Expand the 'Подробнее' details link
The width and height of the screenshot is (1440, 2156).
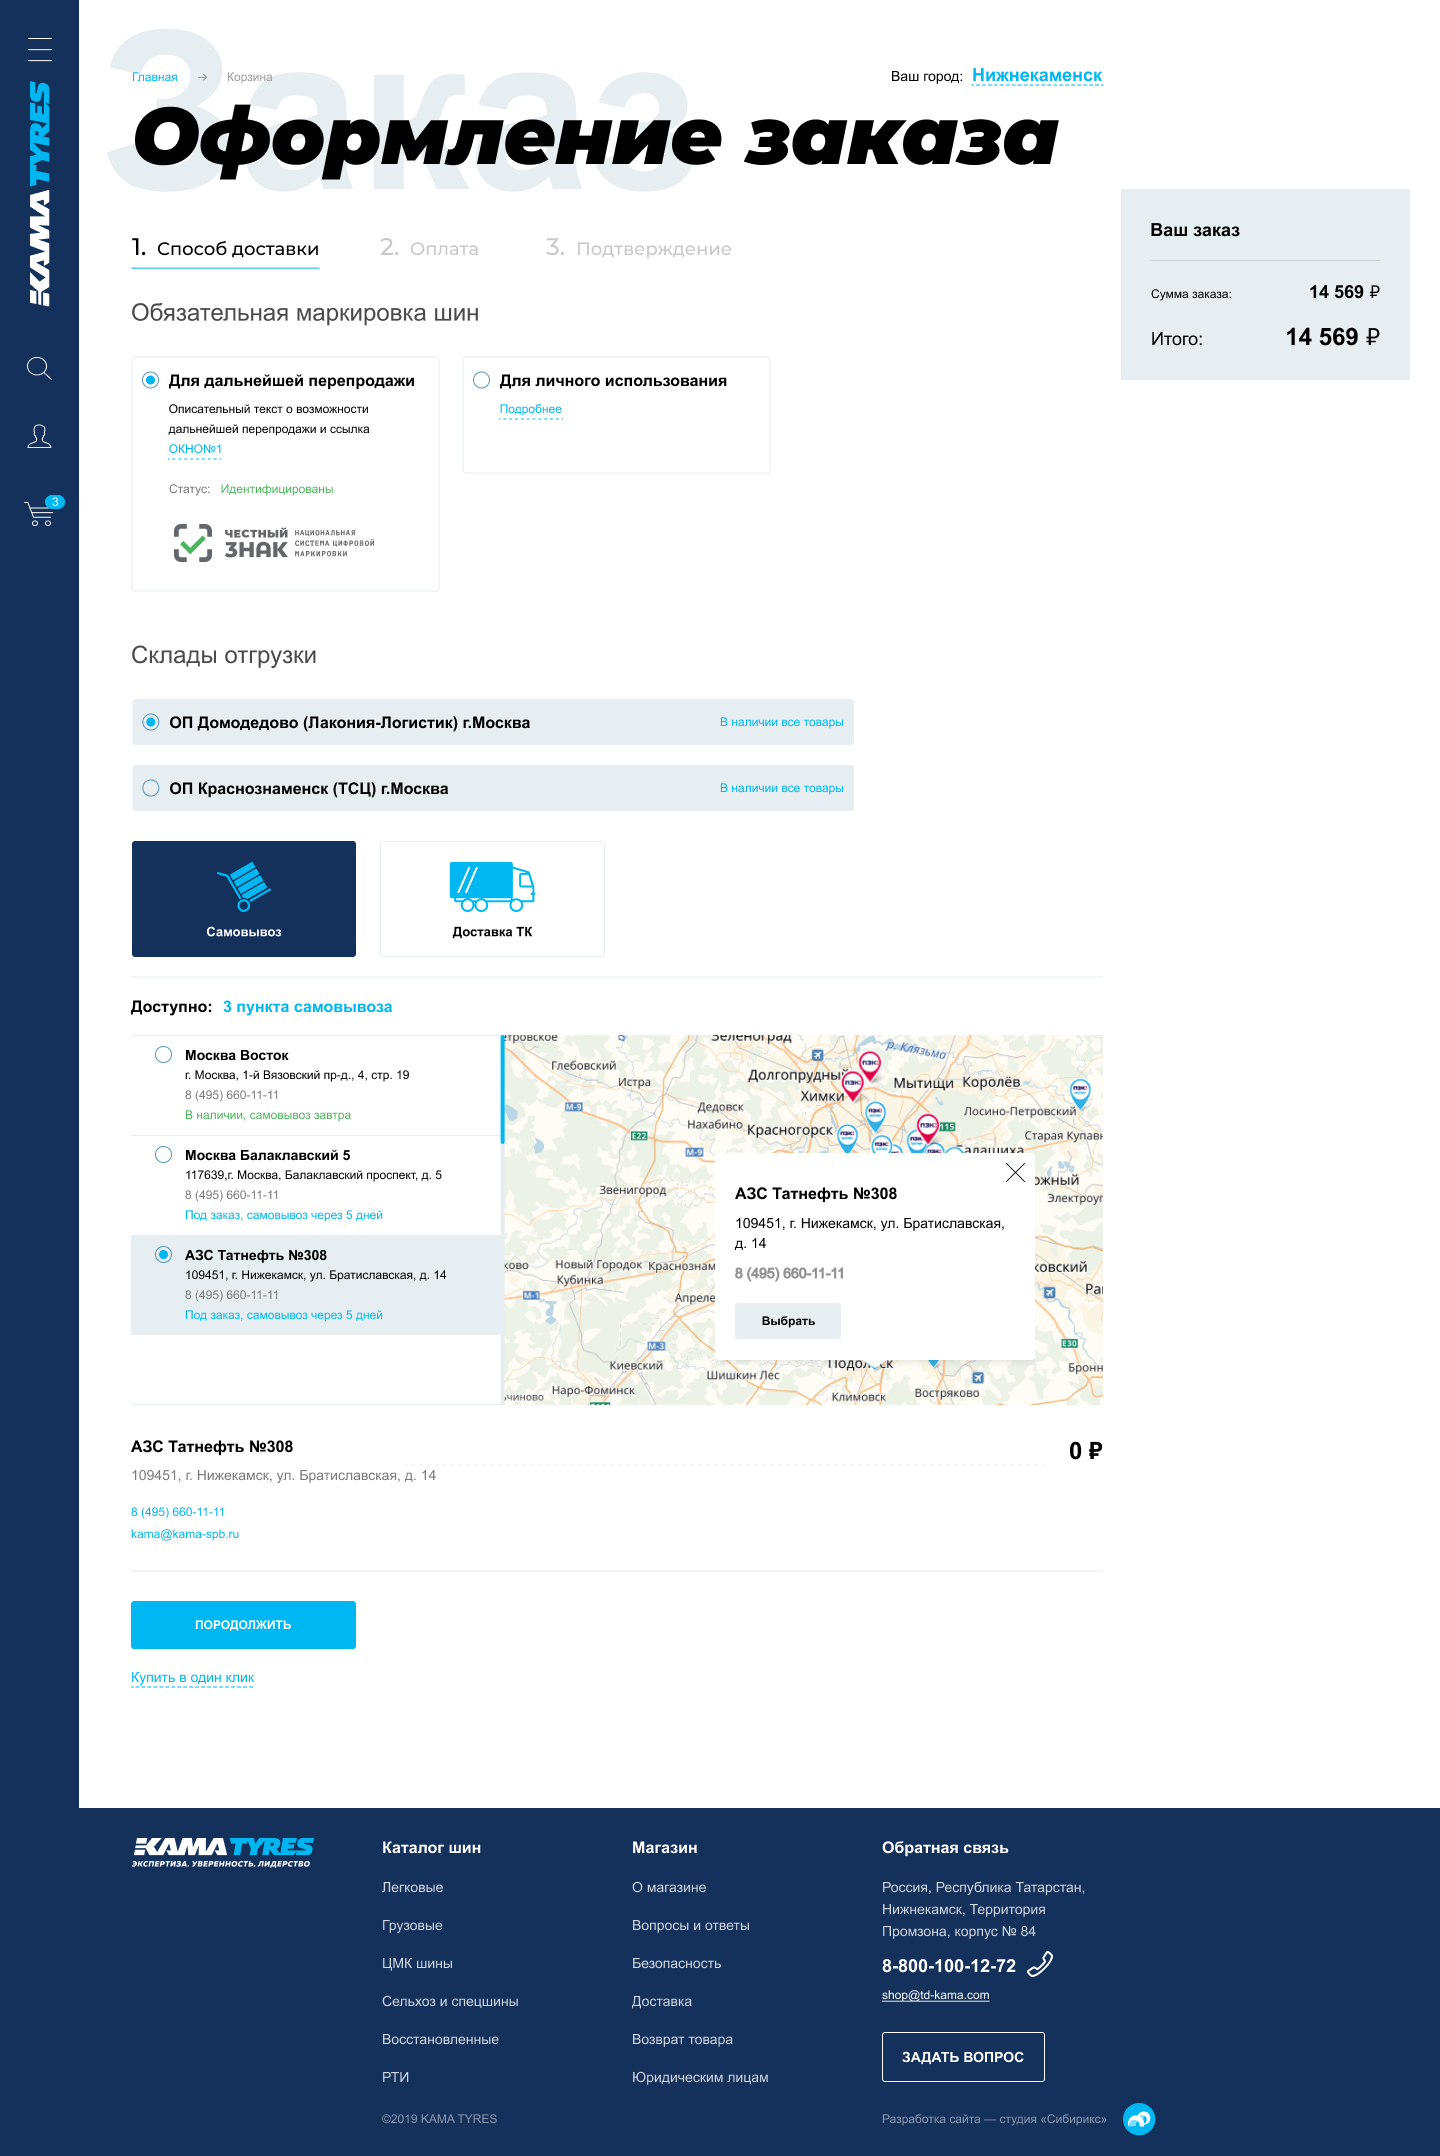530,409
